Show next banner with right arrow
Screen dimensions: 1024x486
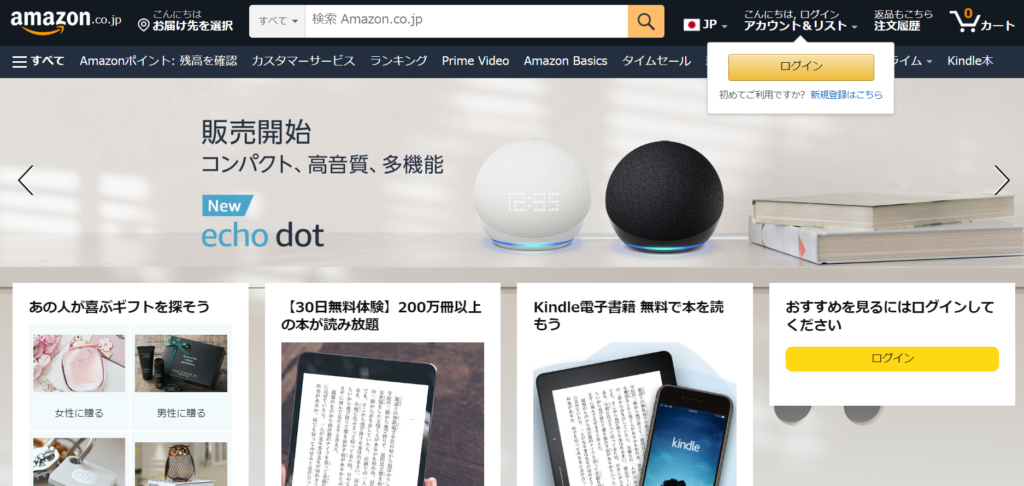[x=1001, y=180]
